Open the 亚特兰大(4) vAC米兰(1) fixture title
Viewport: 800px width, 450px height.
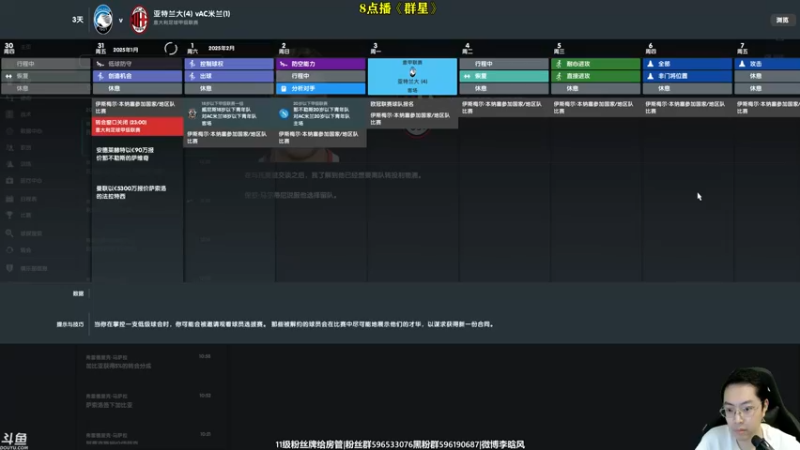[x=192, y=14]
